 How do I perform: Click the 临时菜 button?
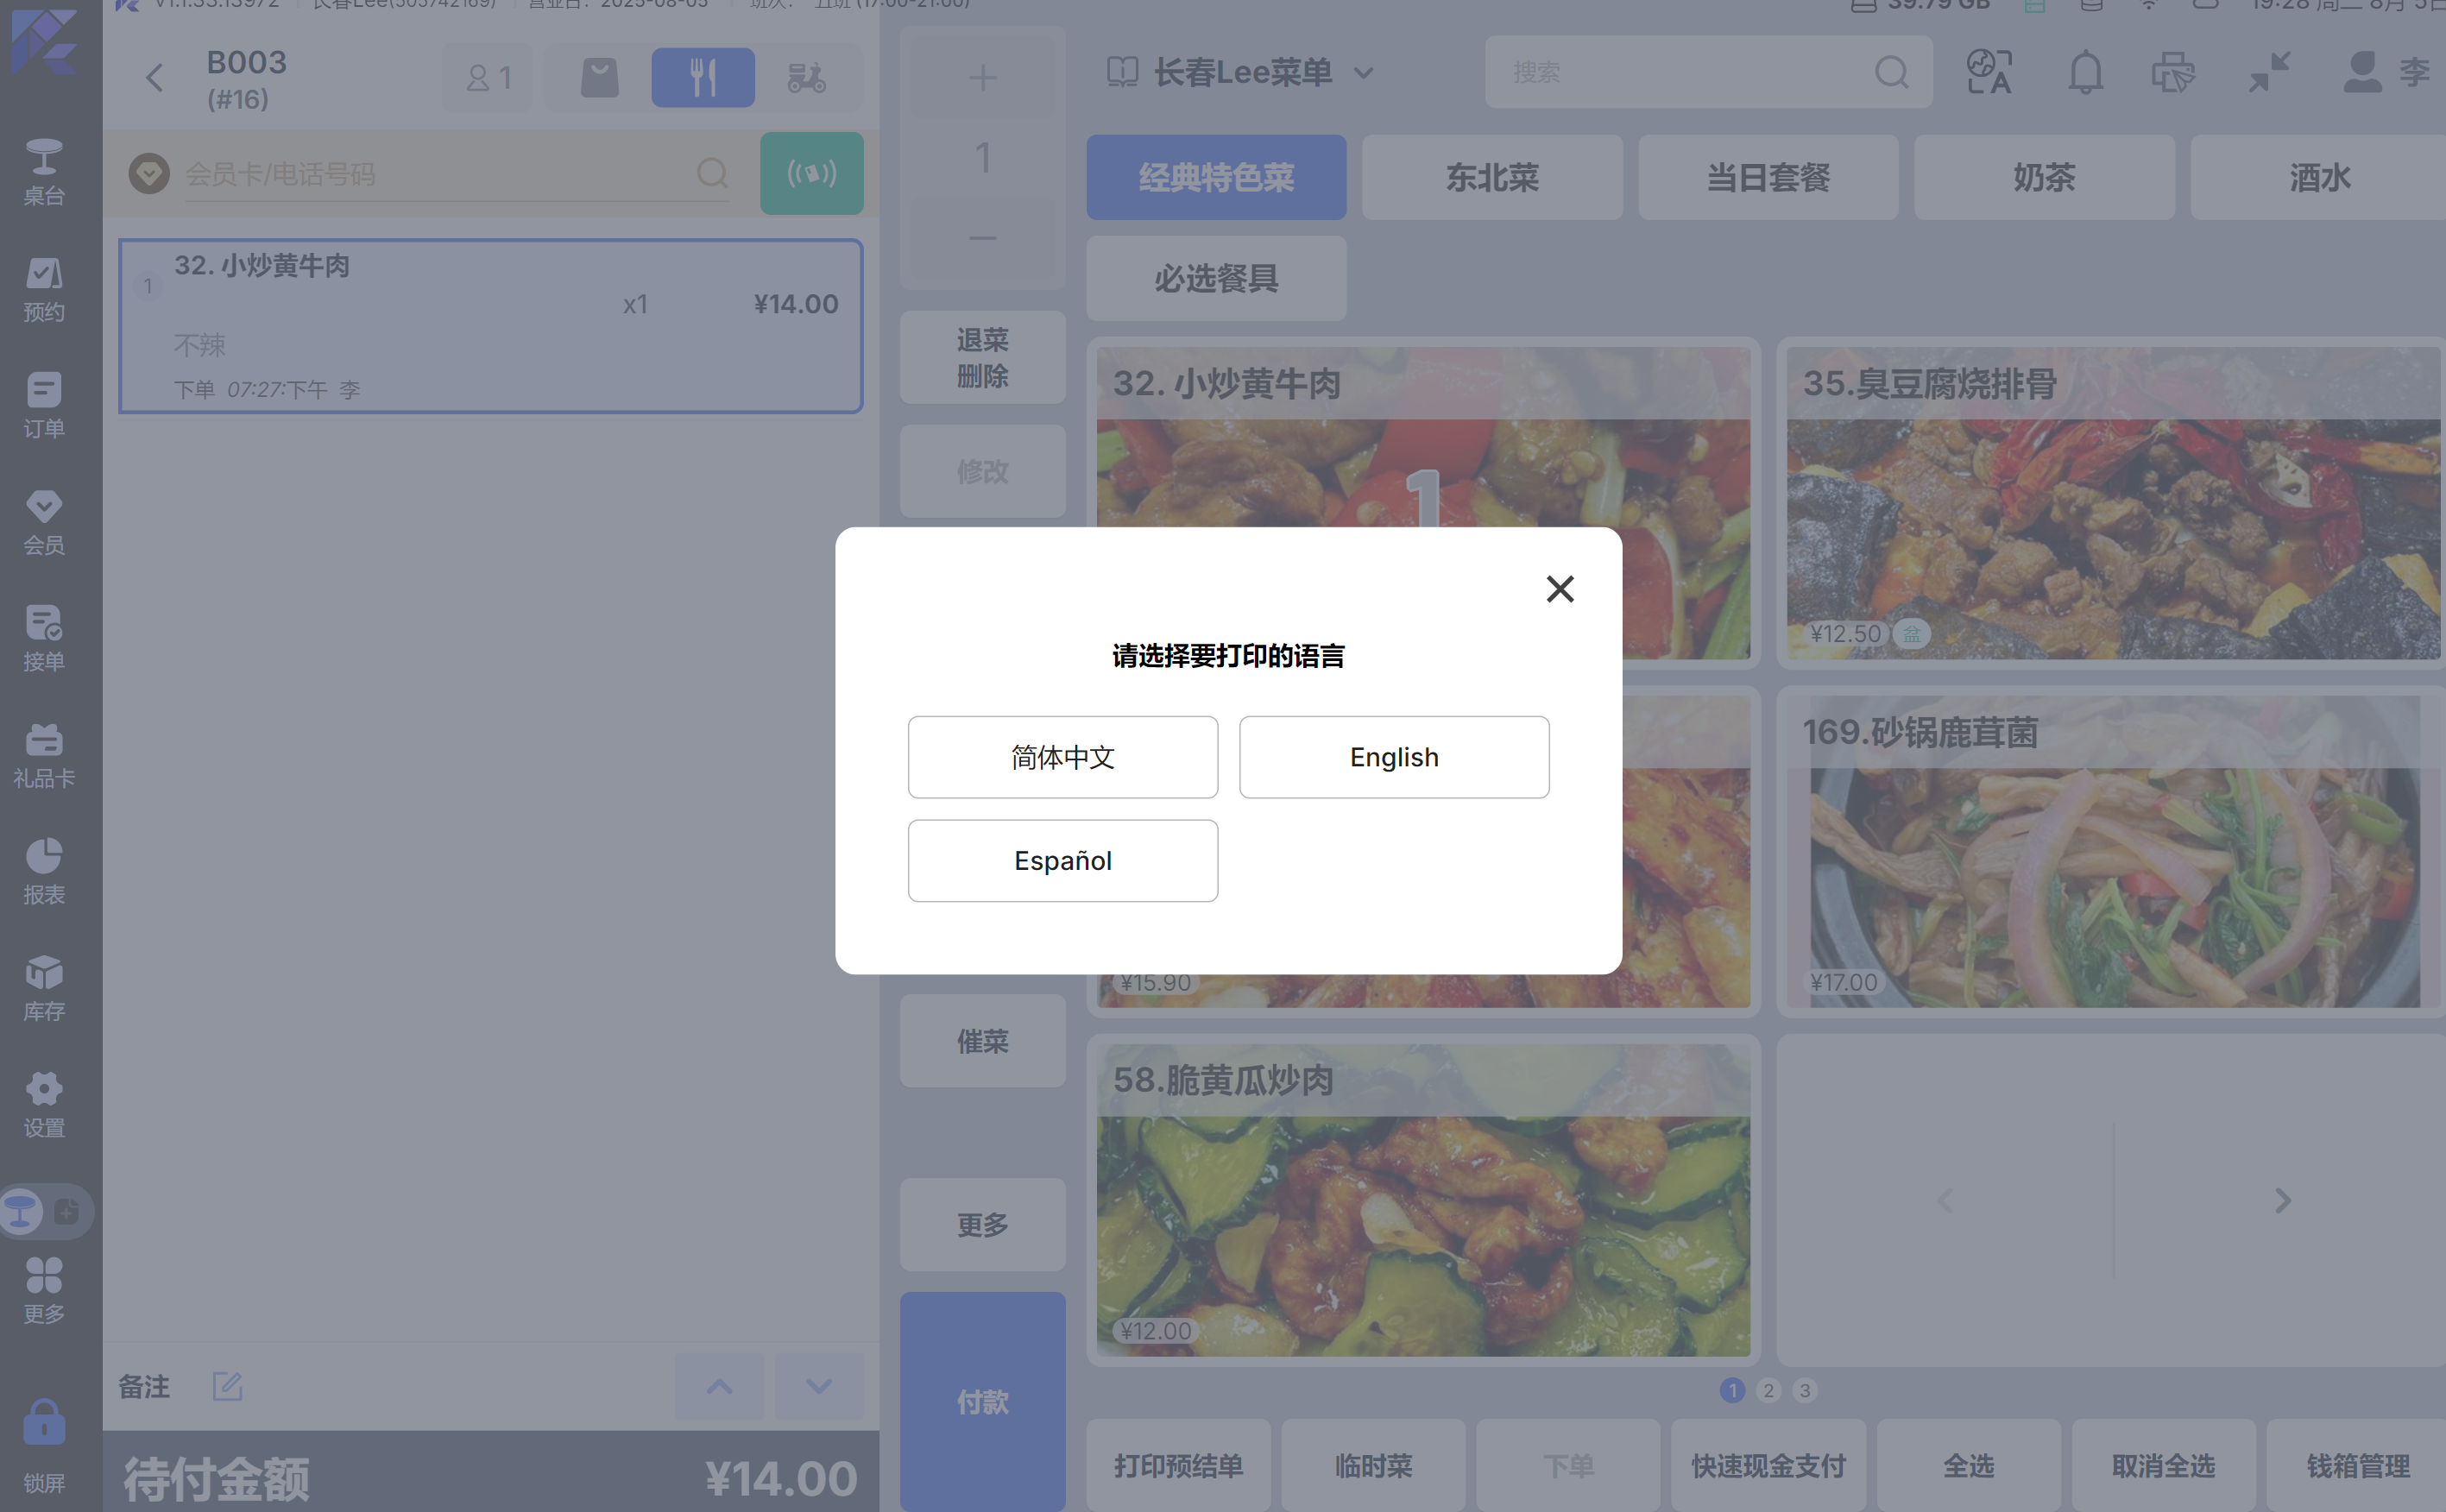1373,1466
